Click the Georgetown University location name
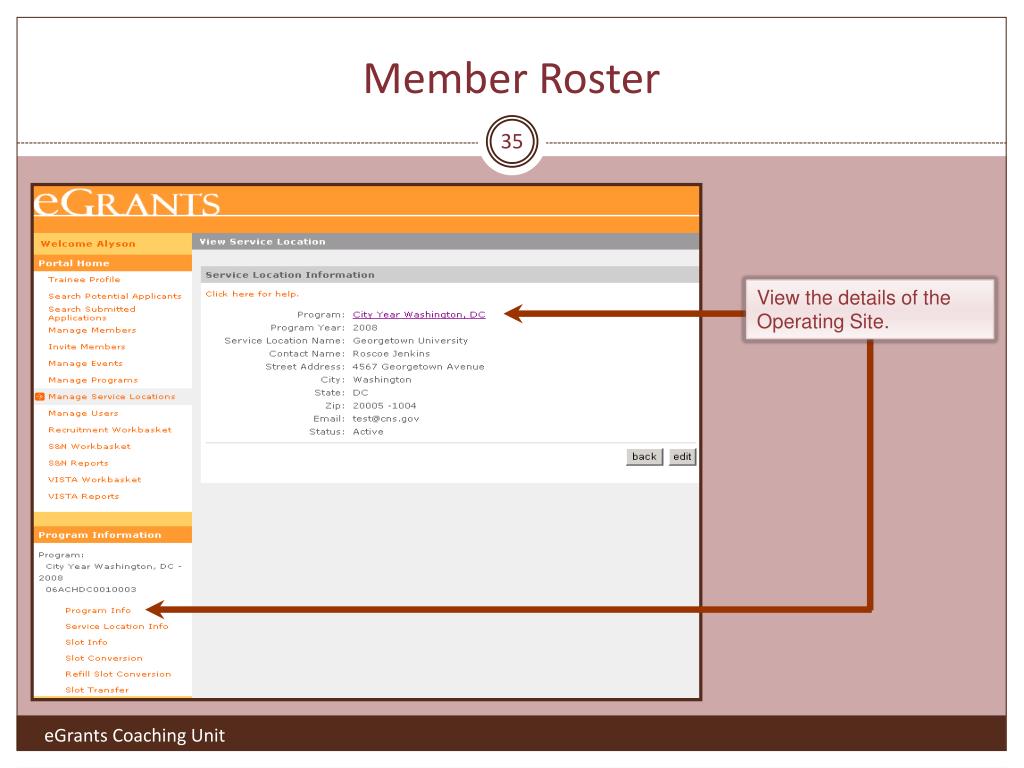The image size is (1024, 768). 410,341
